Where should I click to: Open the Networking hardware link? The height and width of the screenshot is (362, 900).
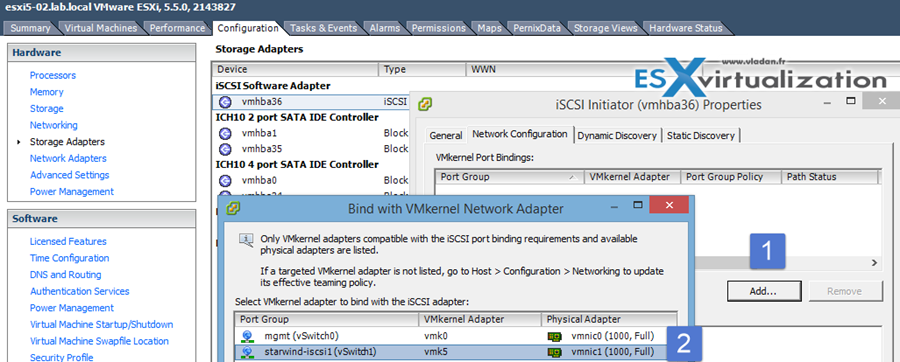tap(53, 125)
